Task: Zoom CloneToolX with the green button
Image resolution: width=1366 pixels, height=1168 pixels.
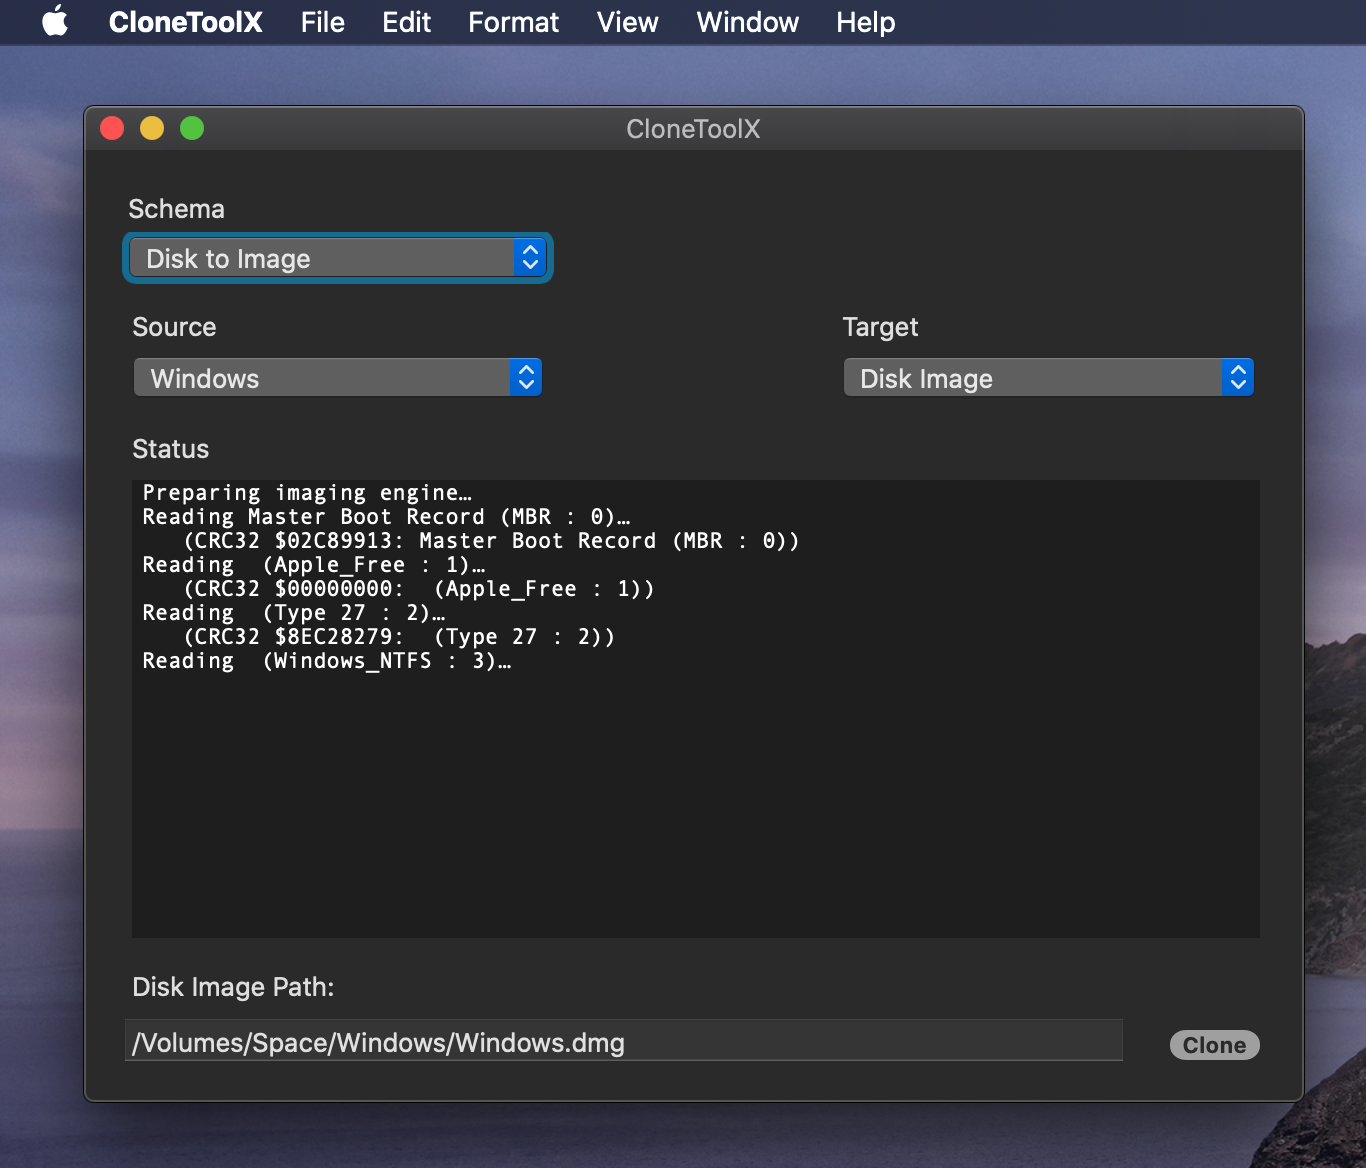Action: (192, 128)
